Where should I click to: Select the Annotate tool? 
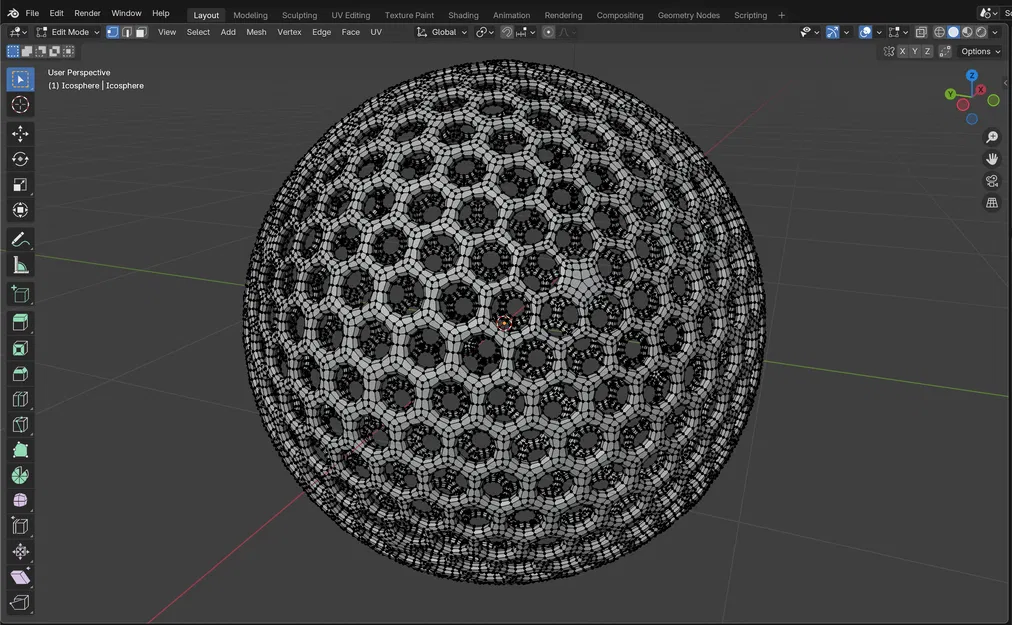pos(20,239)
